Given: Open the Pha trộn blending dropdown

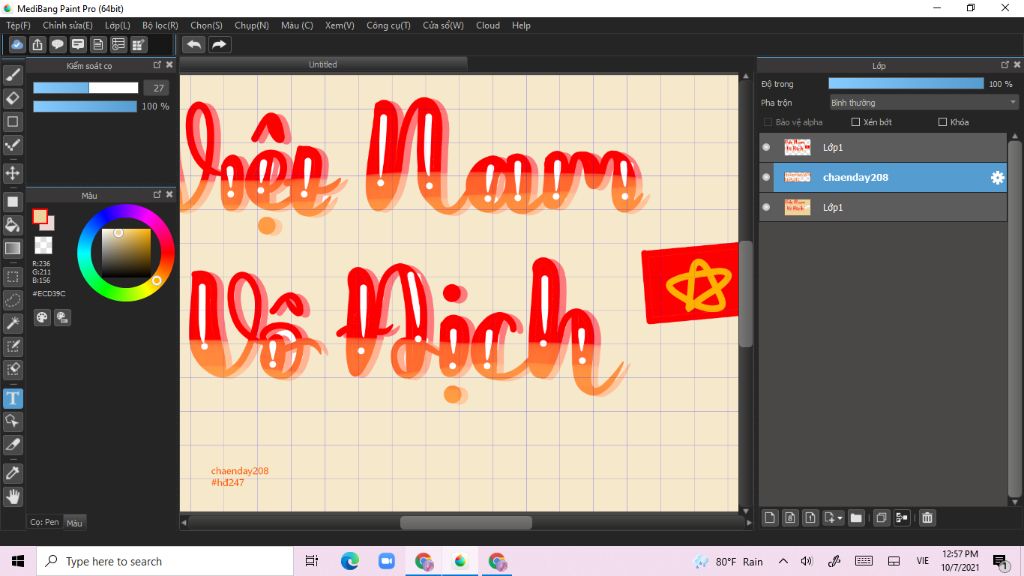Looking at the screenshot, I should click(x=923, y=103).
